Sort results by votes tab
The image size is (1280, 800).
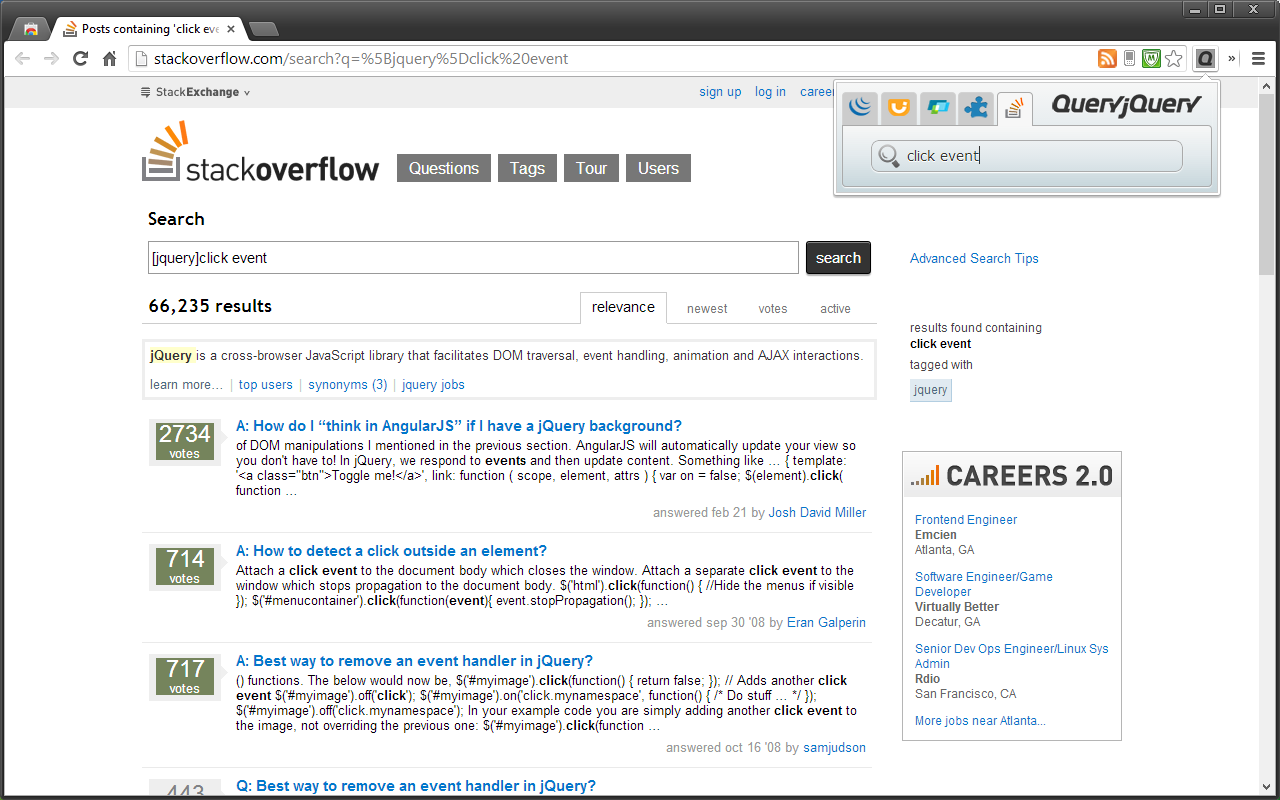[x=773, y=309]
